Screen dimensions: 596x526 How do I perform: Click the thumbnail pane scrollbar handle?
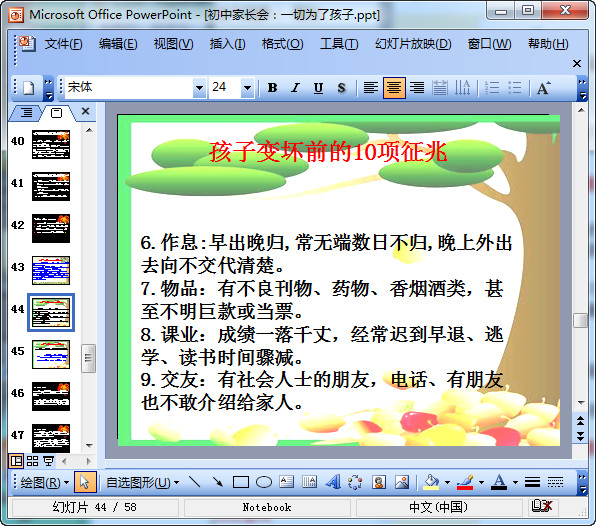(88, 358)
